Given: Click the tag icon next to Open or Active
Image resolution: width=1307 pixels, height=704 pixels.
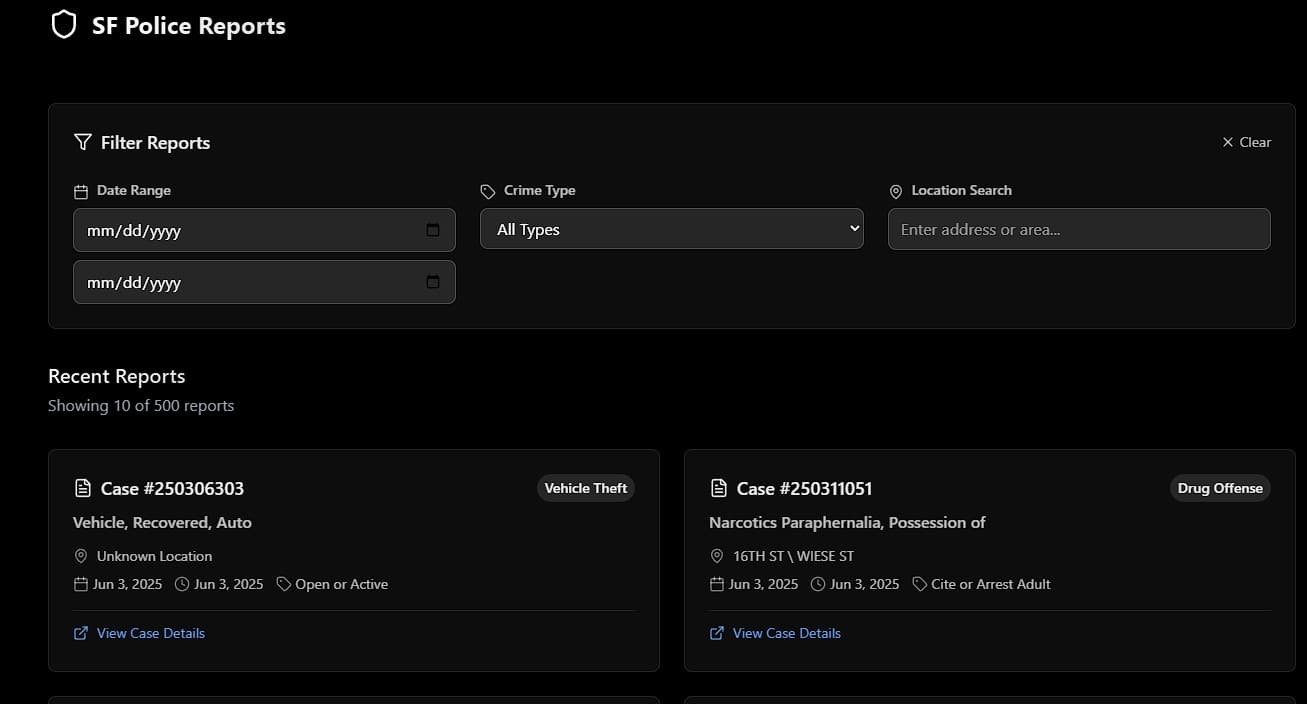Looking at the screenshot, I should [x=283, y=583].
